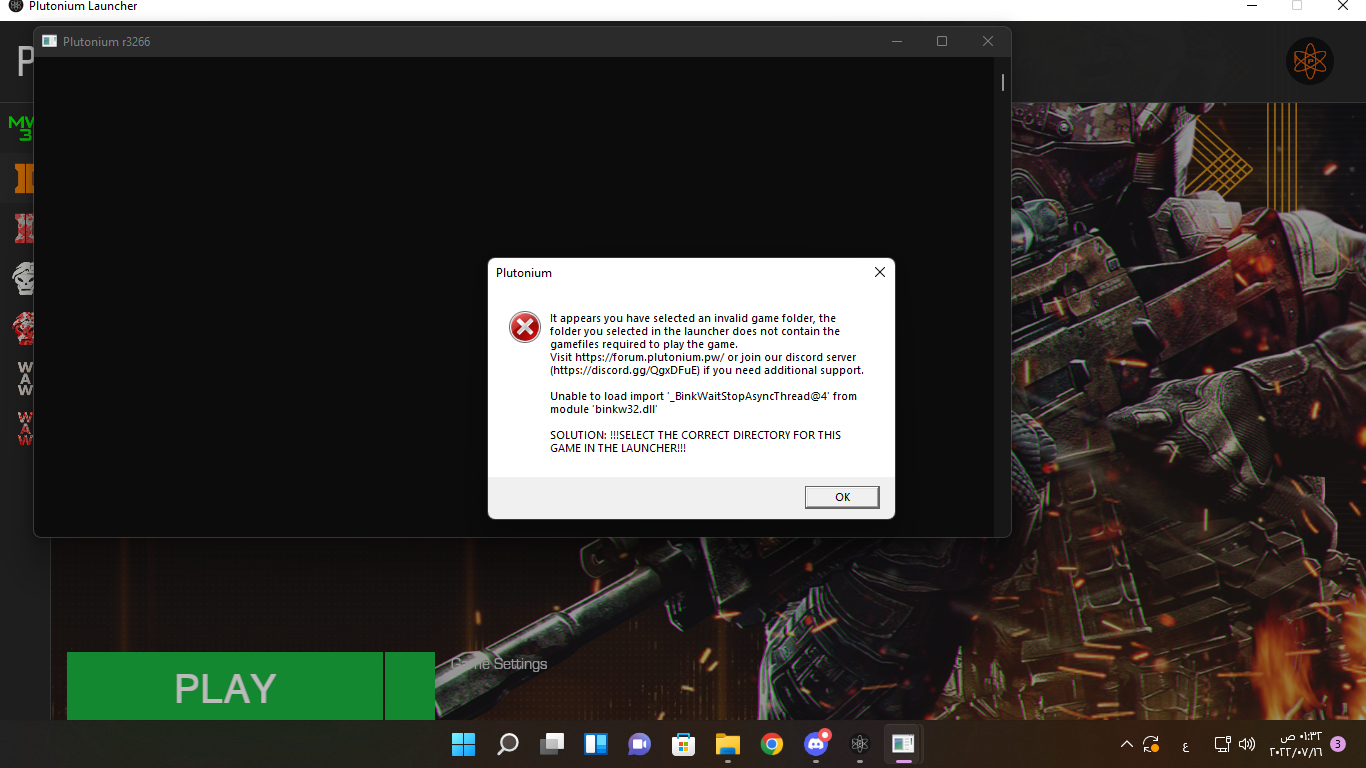Viewport: 1366px width, 768px height.
Task: Click the sync status tray icon
Action: tap(1152, 744)
